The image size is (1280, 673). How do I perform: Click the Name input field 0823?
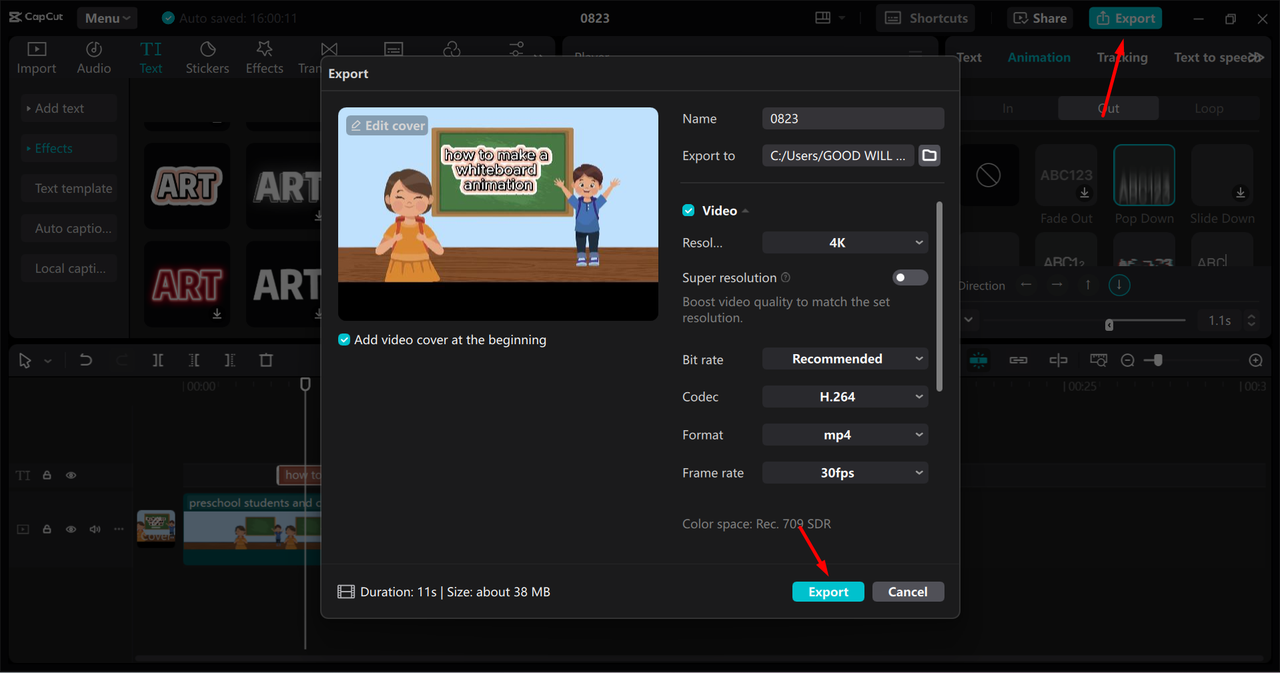click(853, 118)
